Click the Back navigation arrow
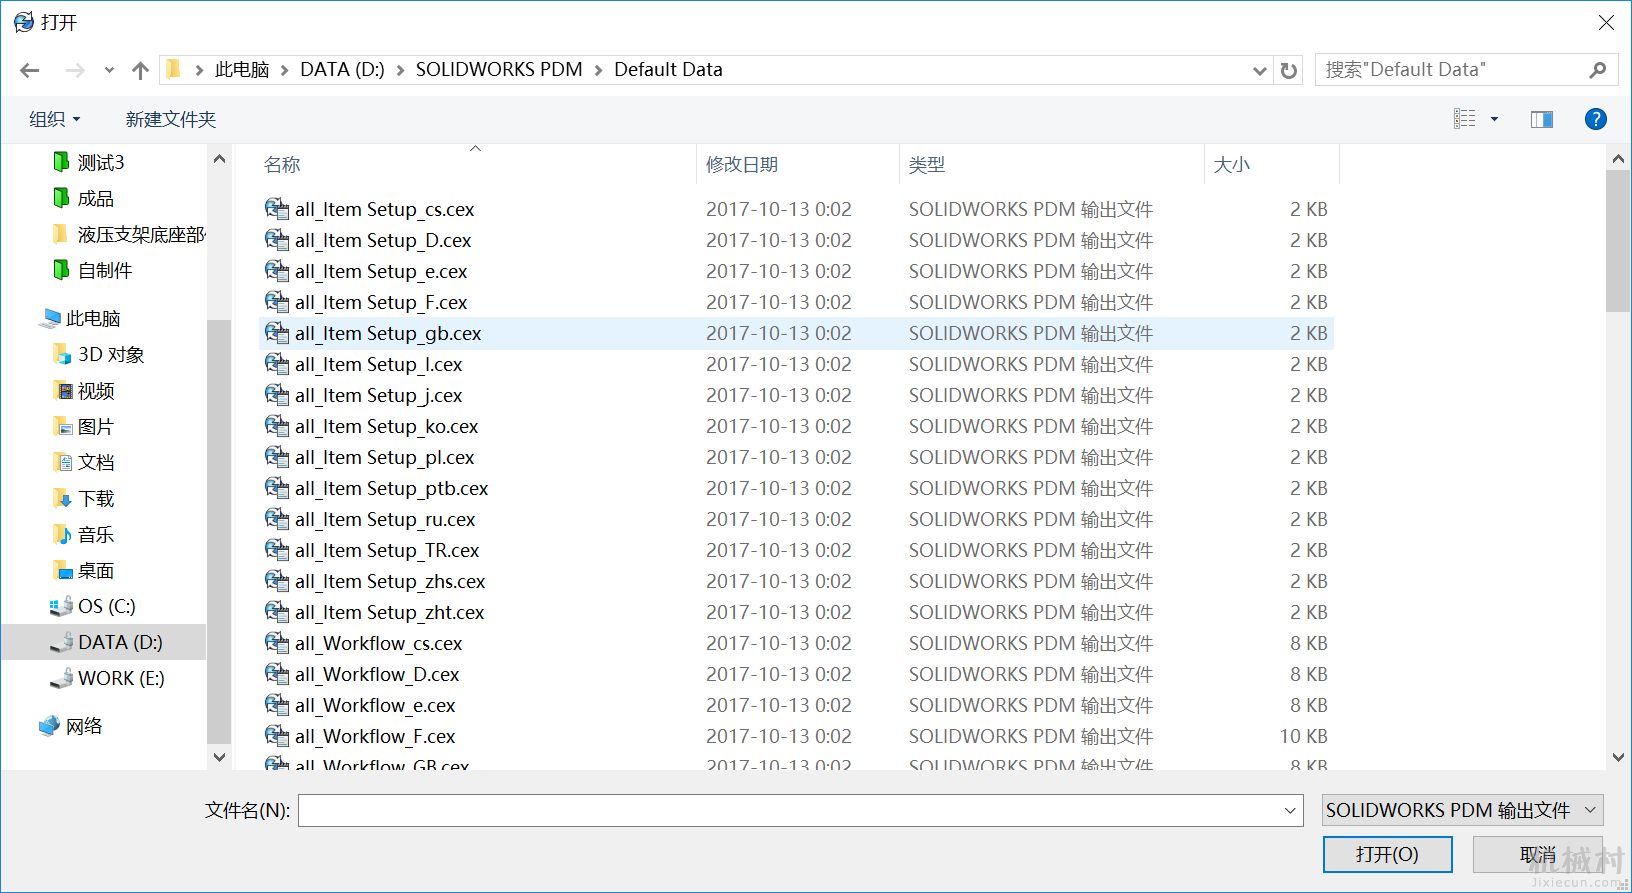This screenshot has height=893, width=1632. click(x=30, y=70)
